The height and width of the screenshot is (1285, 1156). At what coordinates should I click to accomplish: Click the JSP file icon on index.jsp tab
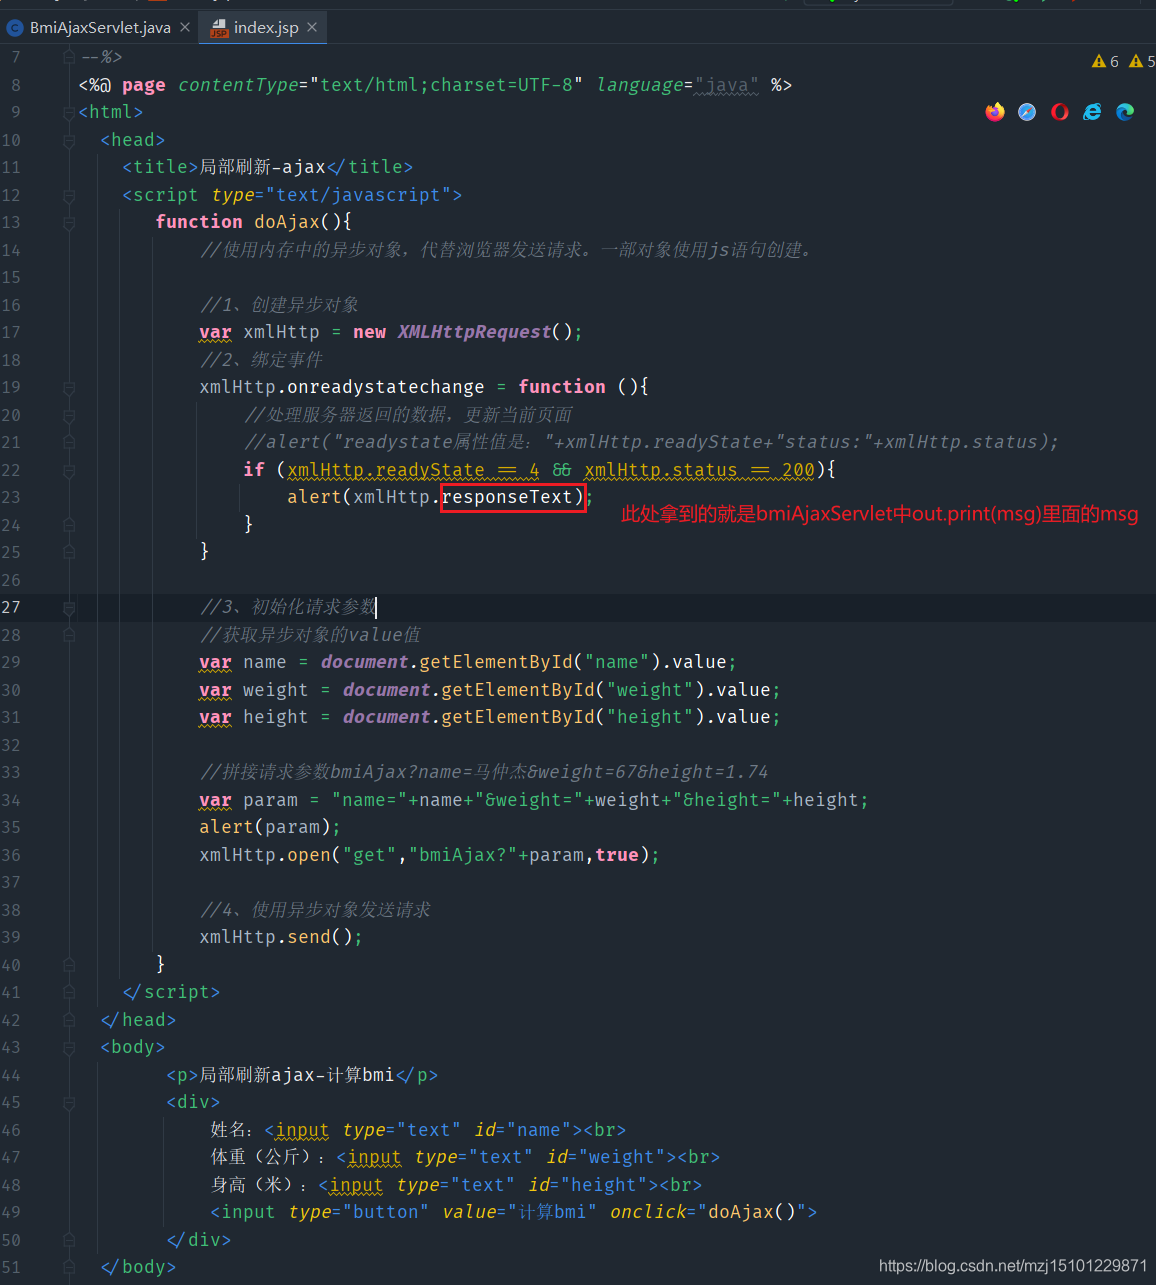click(219, 28)
